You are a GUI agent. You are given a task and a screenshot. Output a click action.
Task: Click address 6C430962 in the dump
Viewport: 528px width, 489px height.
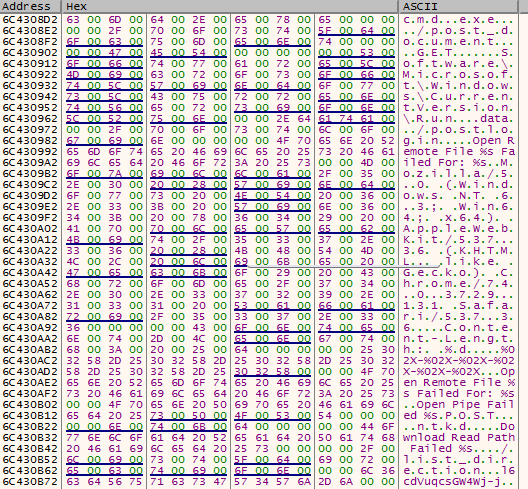[30, 119]
